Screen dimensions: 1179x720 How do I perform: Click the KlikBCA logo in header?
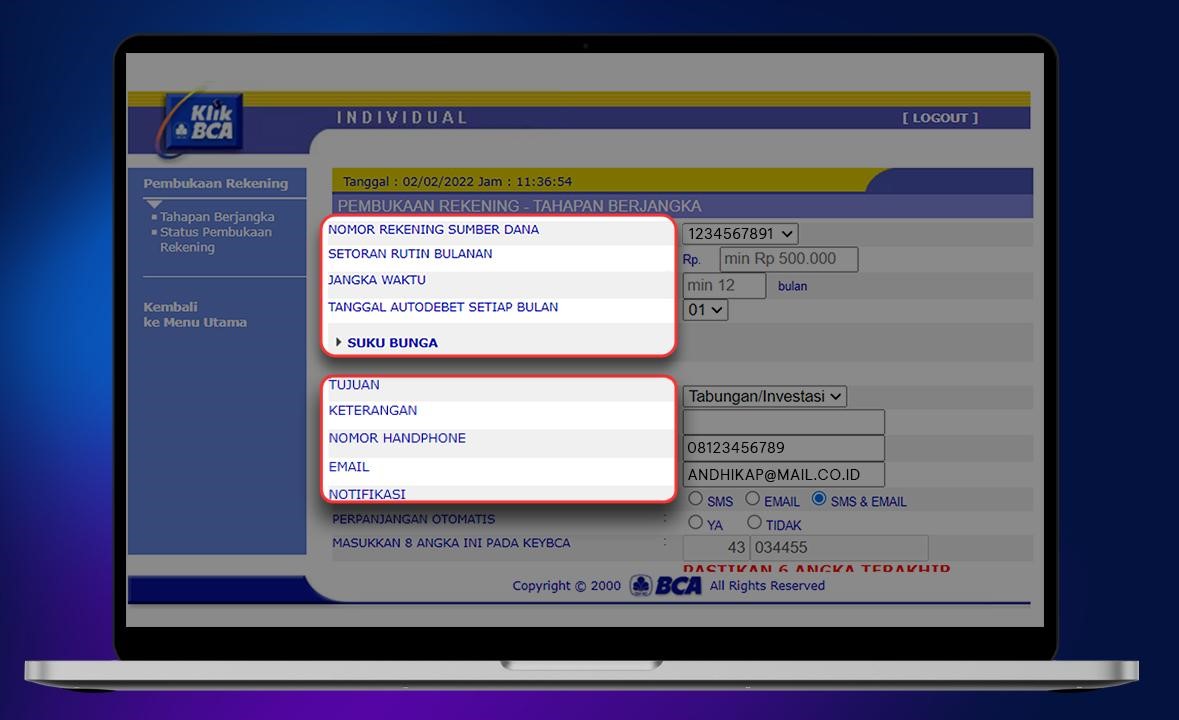click(201, 123)
